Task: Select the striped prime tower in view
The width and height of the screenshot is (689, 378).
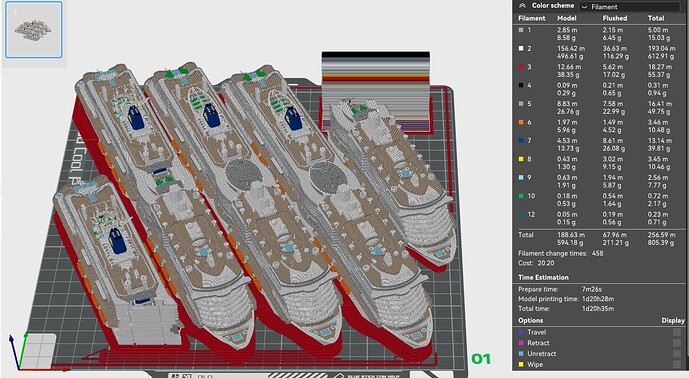Action: pos(376,91)
